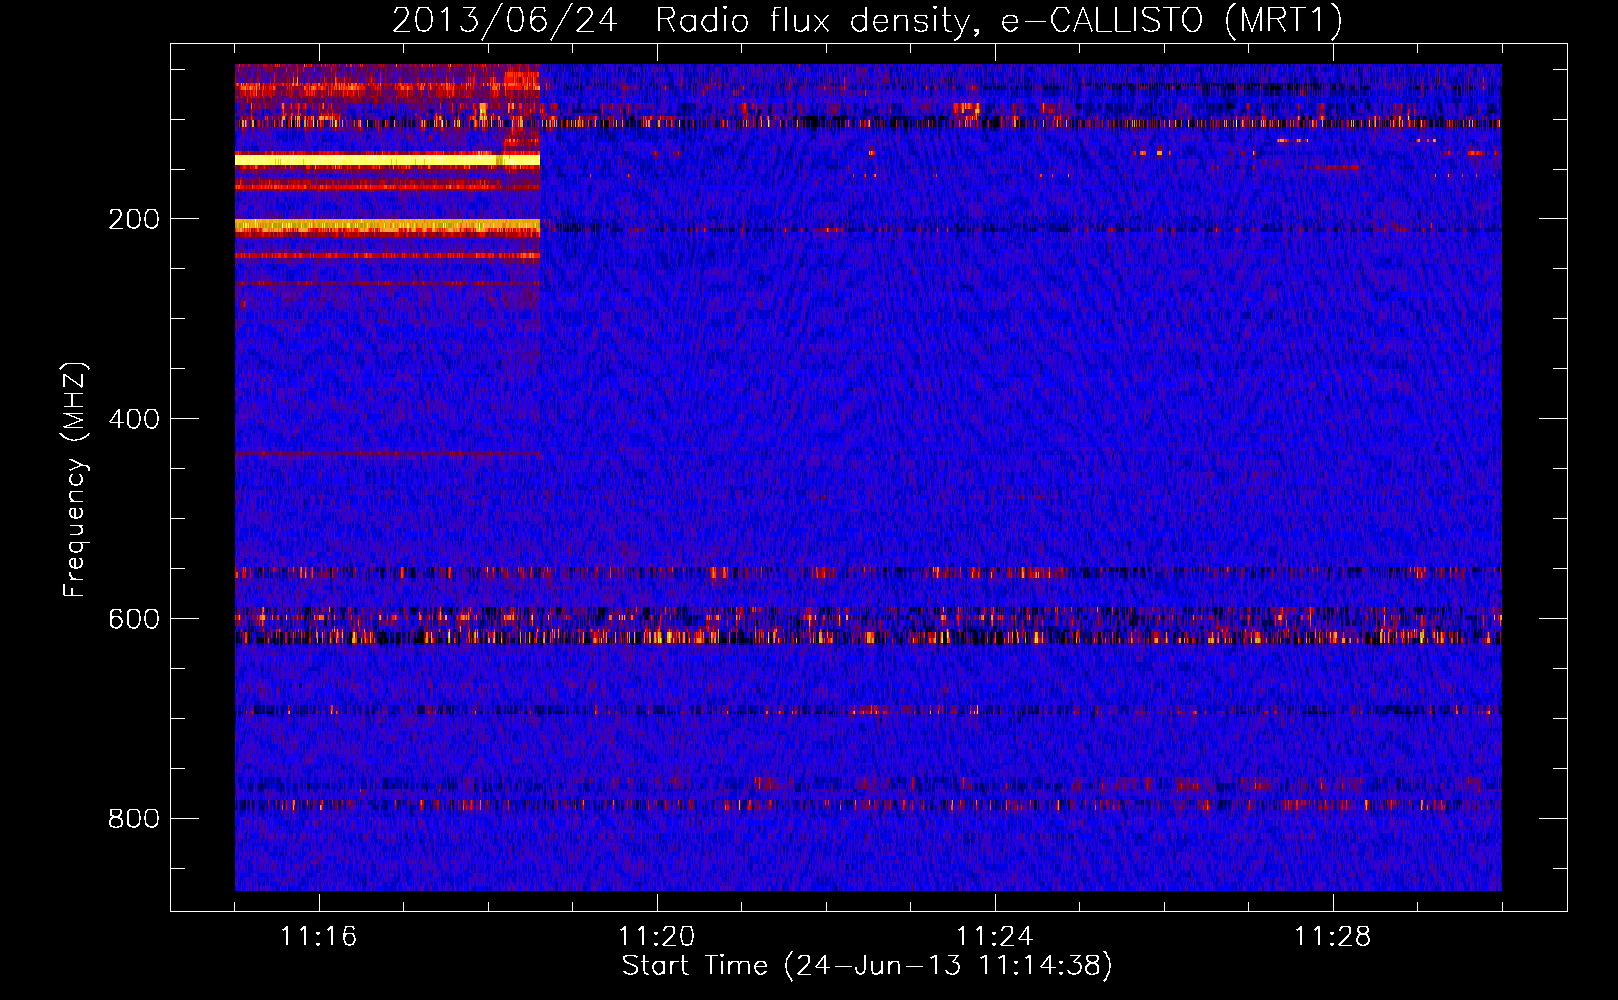Click the 11:24 time tick label
The image size is (1618, 1000).
click(x=995, y=936)
